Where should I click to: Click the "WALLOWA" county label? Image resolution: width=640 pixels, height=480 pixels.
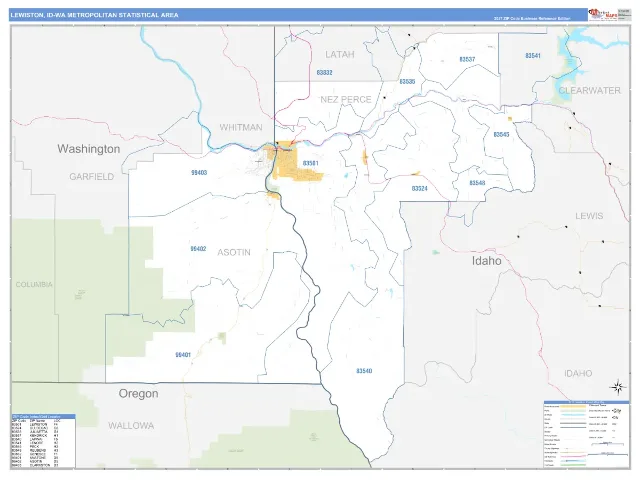(131, 426)
